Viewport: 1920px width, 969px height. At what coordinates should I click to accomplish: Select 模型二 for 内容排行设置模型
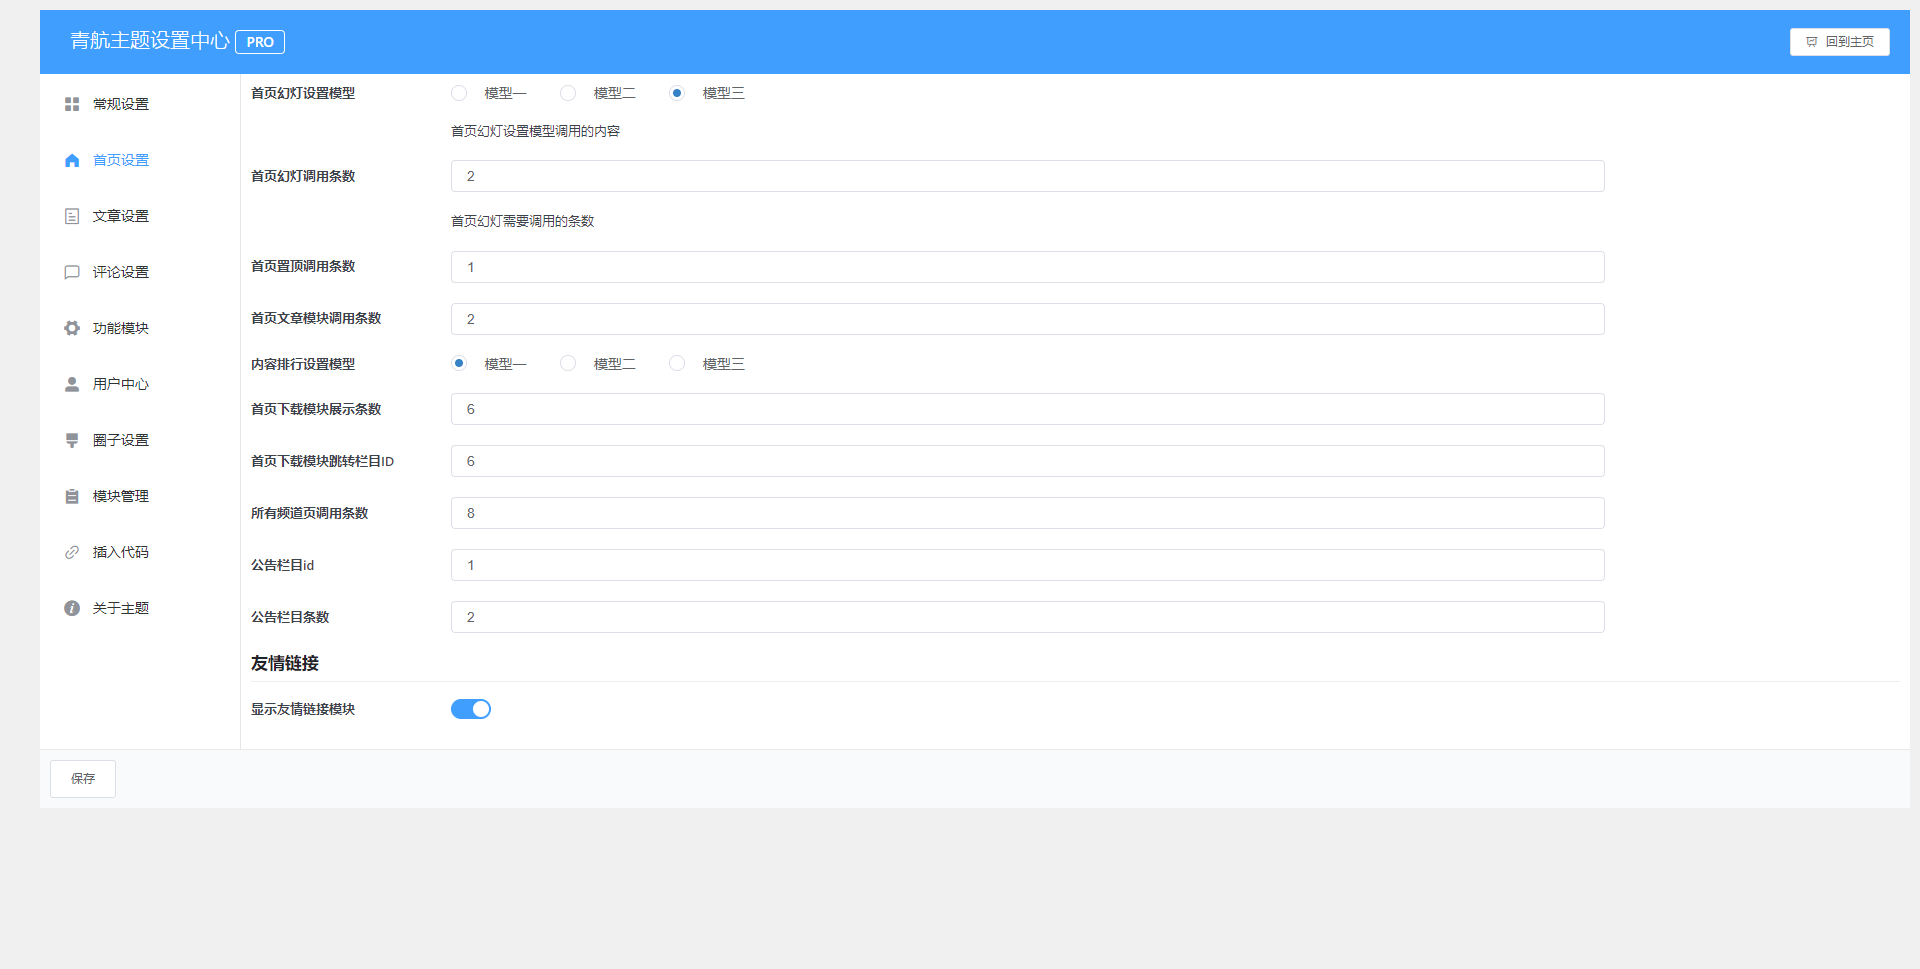(568, 364)
